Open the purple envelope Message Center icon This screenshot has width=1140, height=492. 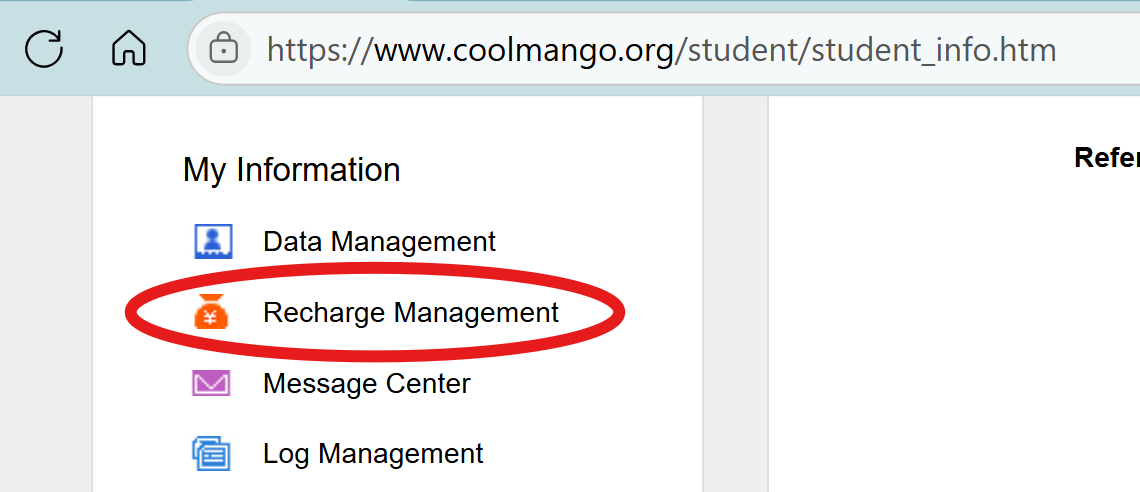click(x=211, y=383)
